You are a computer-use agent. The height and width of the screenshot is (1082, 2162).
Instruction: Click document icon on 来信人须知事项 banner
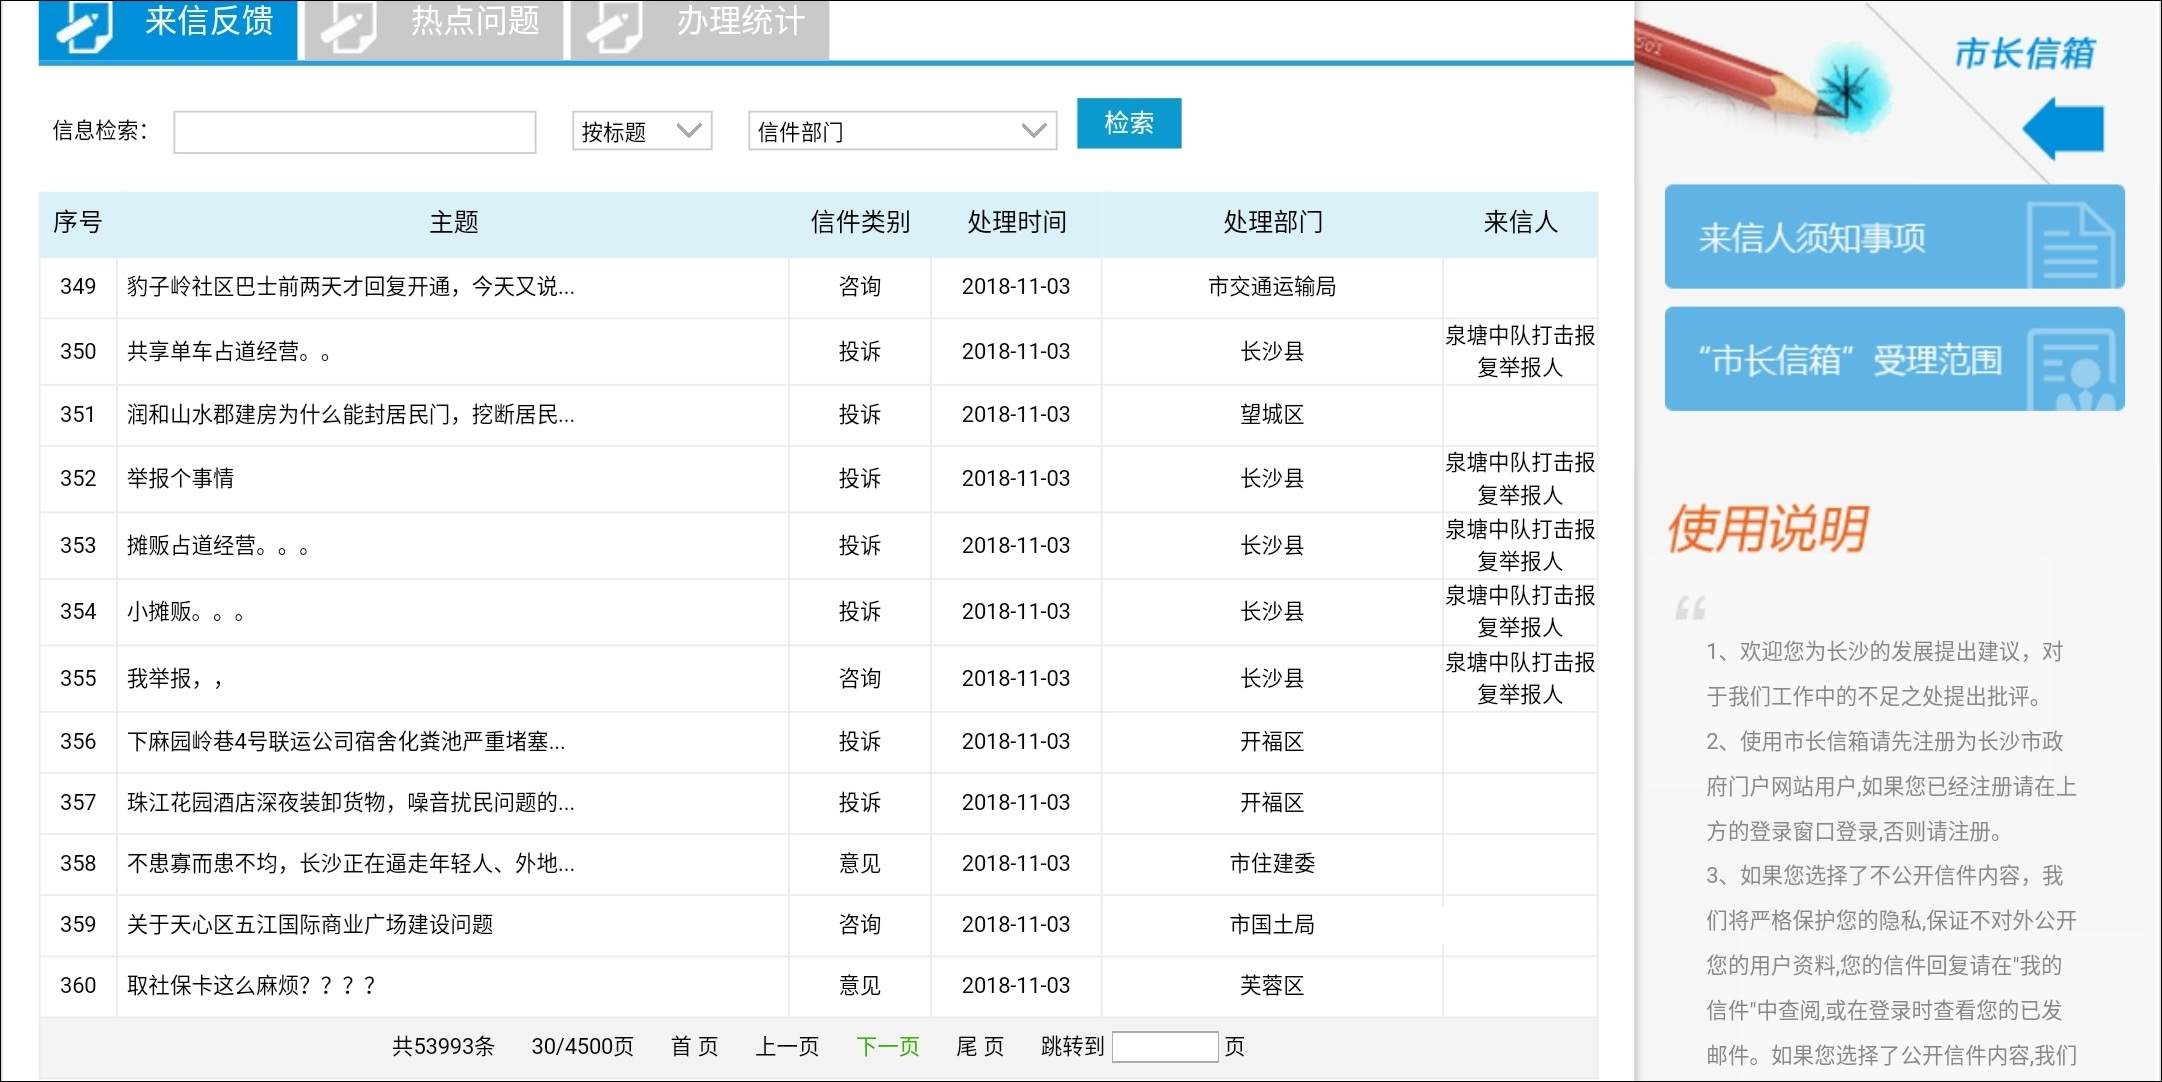tap(2070, 244)
